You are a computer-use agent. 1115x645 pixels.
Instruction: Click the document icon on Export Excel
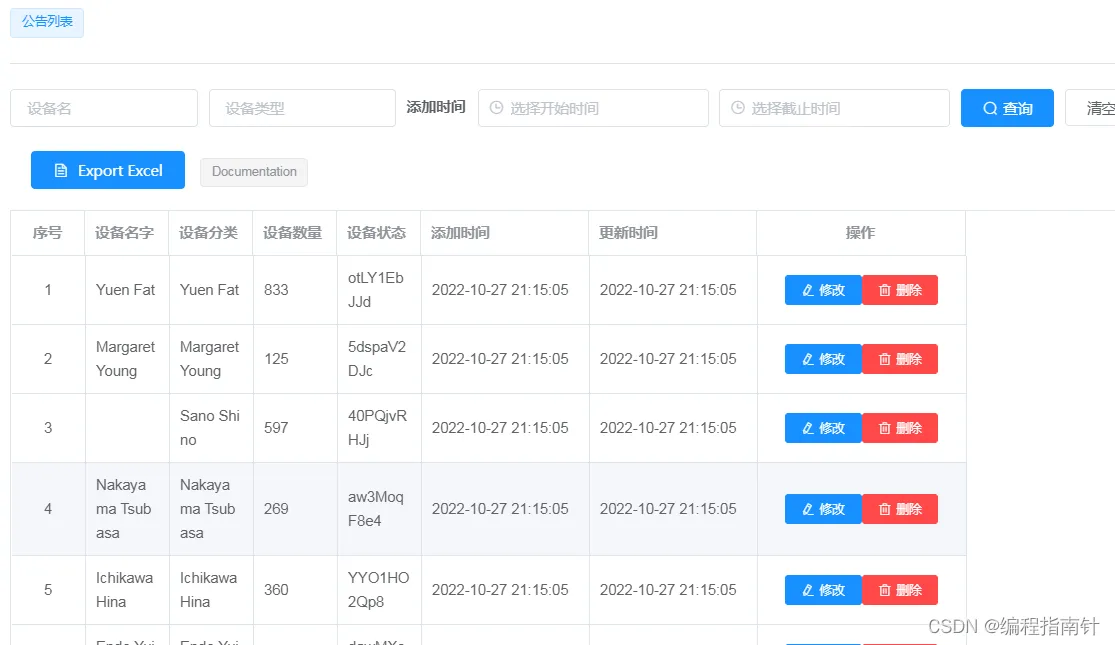coord(61,171)
